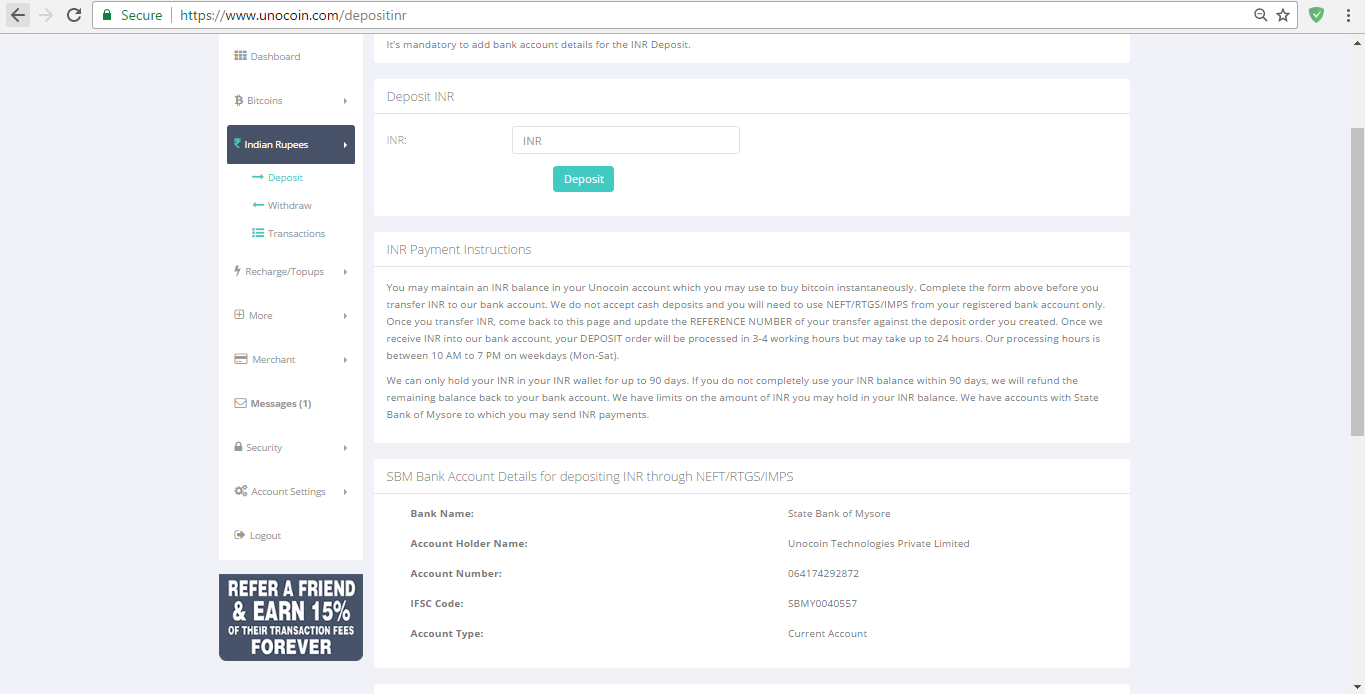Click the More plus-box icon
This screenshot has width=1365, height=694.
[239, 314]
